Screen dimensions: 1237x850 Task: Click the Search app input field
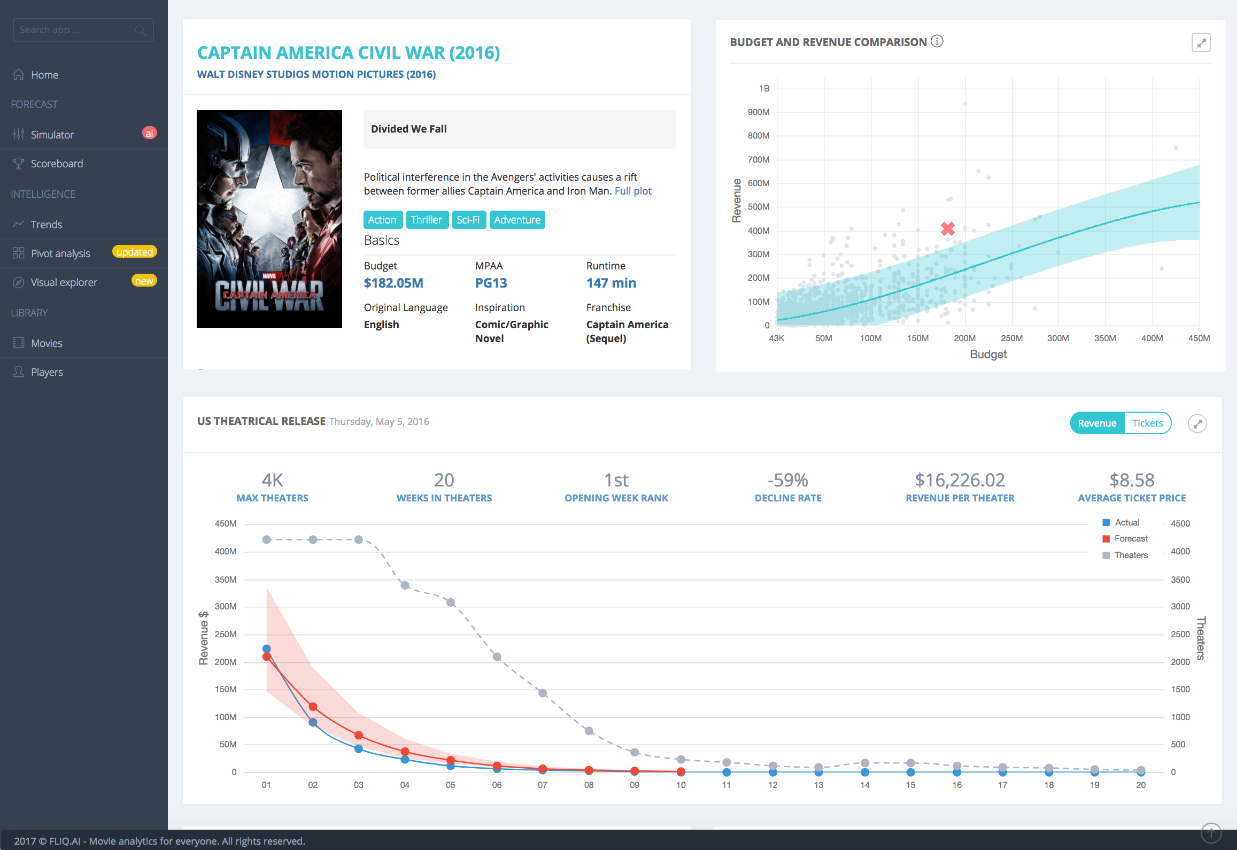tap(83, 31)
